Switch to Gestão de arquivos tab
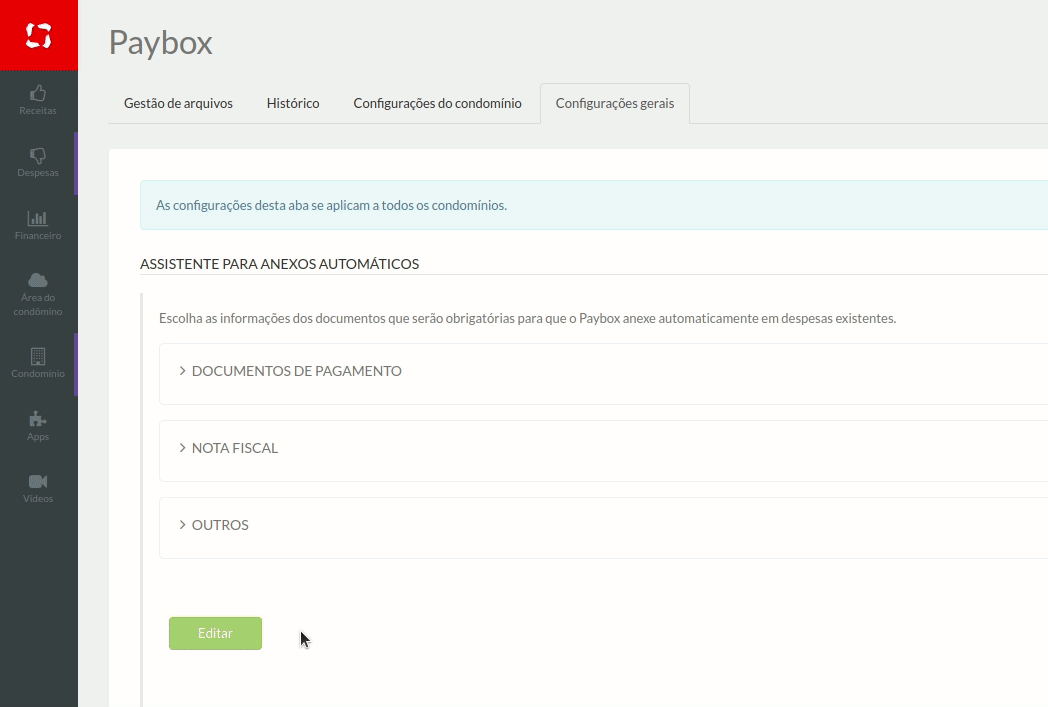The height and width of the screenshot is (707, 1048). (178, 104)
